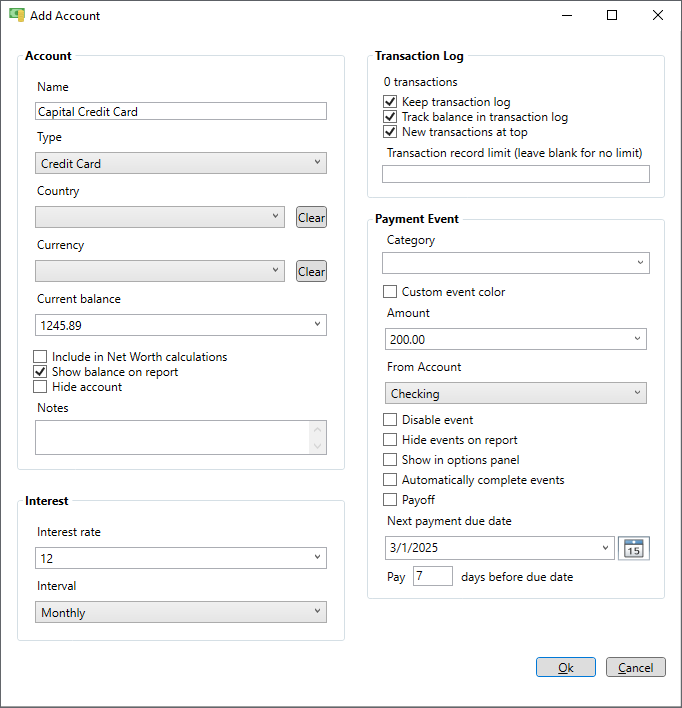Expand the From Account Checking dropdown

coord(516,393)
